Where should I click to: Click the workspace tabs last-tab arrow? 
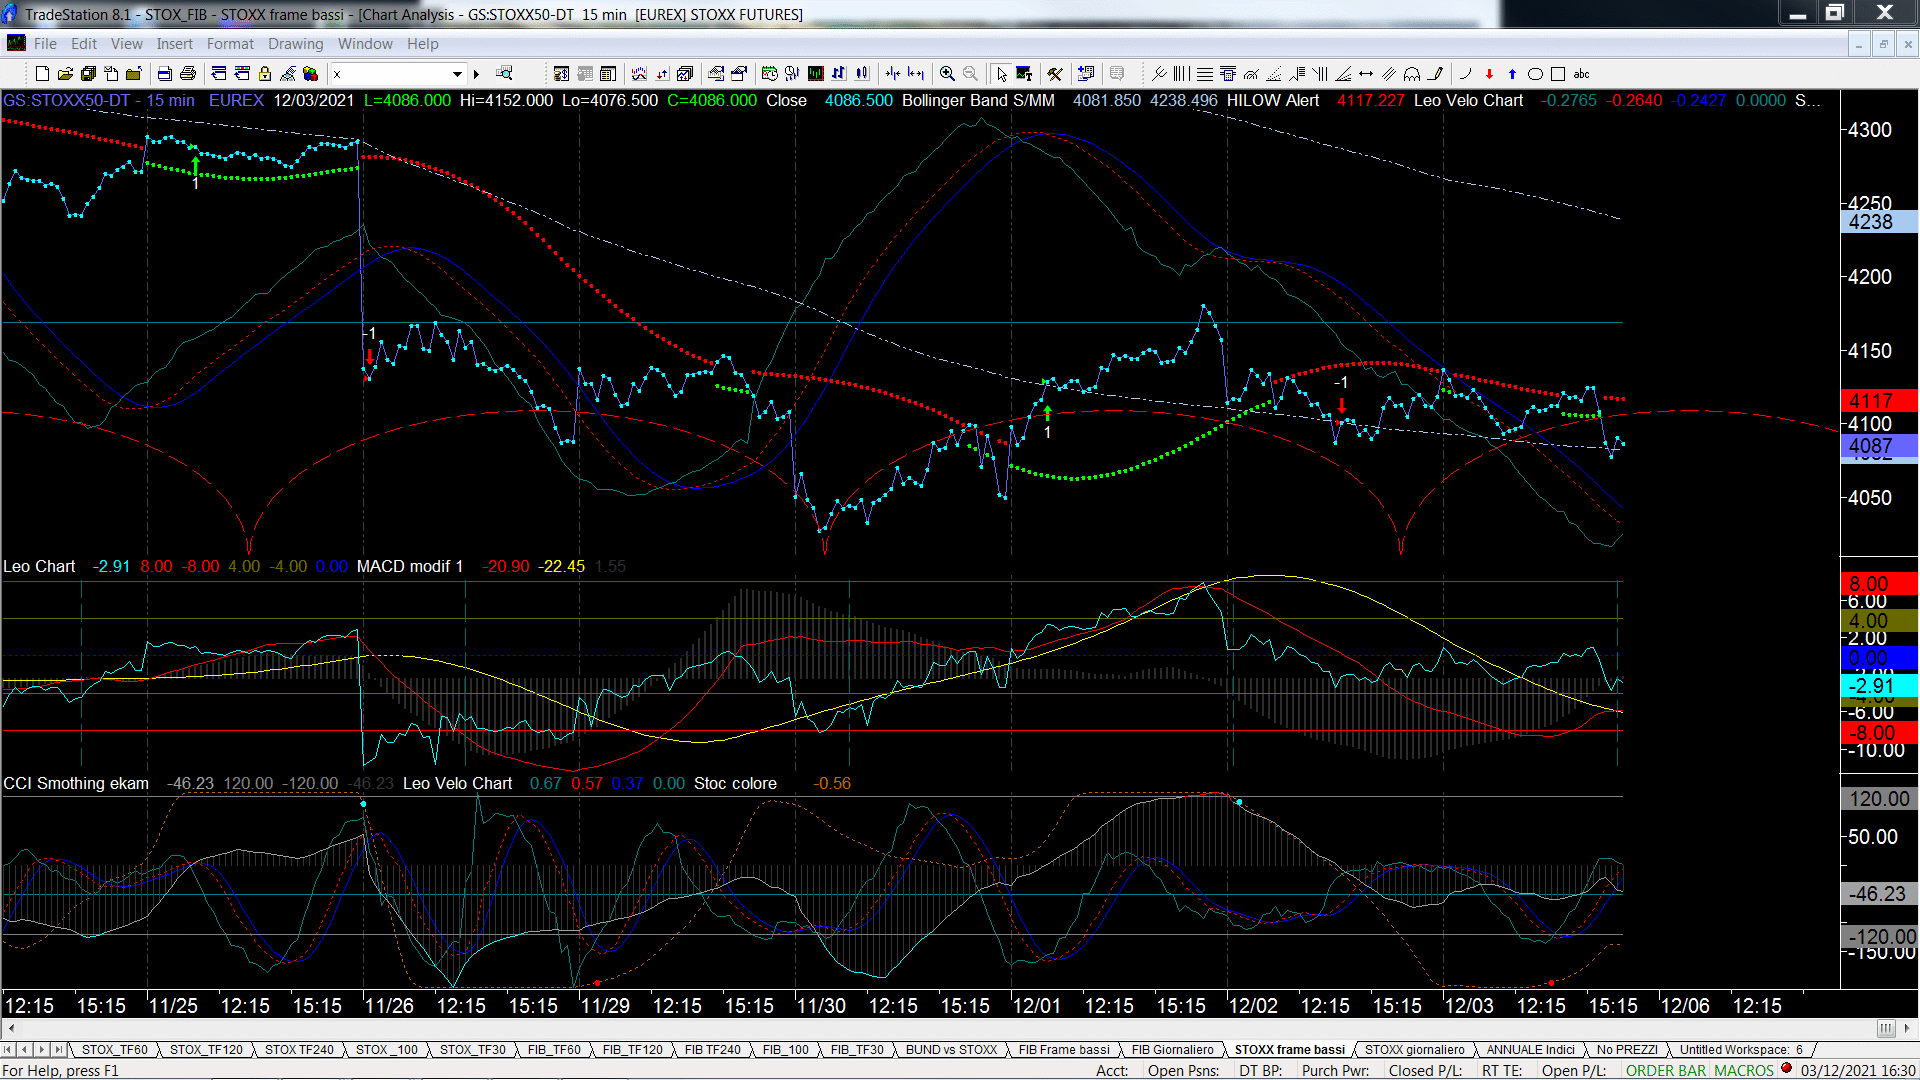pos(59,1050)
